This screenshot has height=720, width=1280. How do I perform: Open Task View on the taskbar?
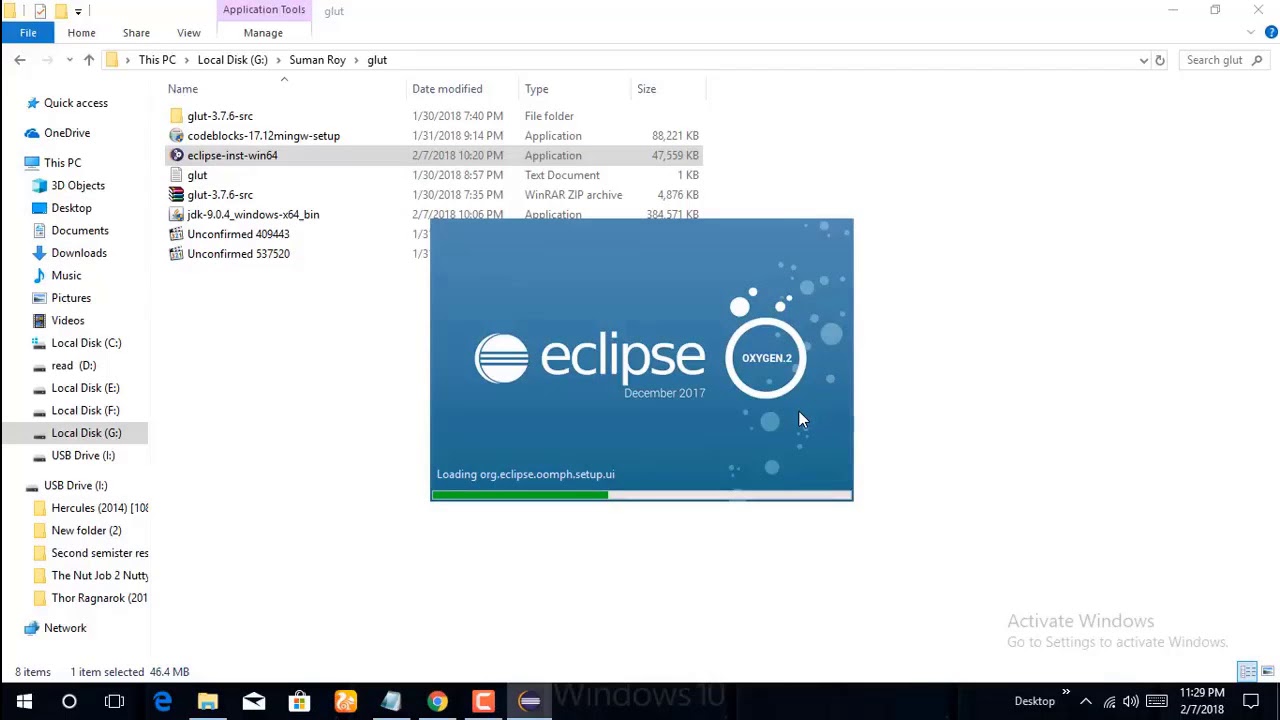115,701
